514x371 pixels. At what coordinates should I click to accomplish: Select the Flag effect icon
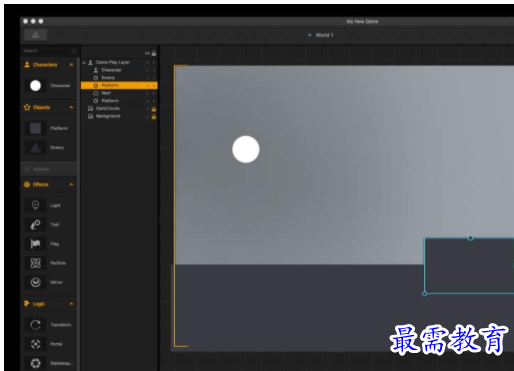pyautogui.click(x=35, y=244)
